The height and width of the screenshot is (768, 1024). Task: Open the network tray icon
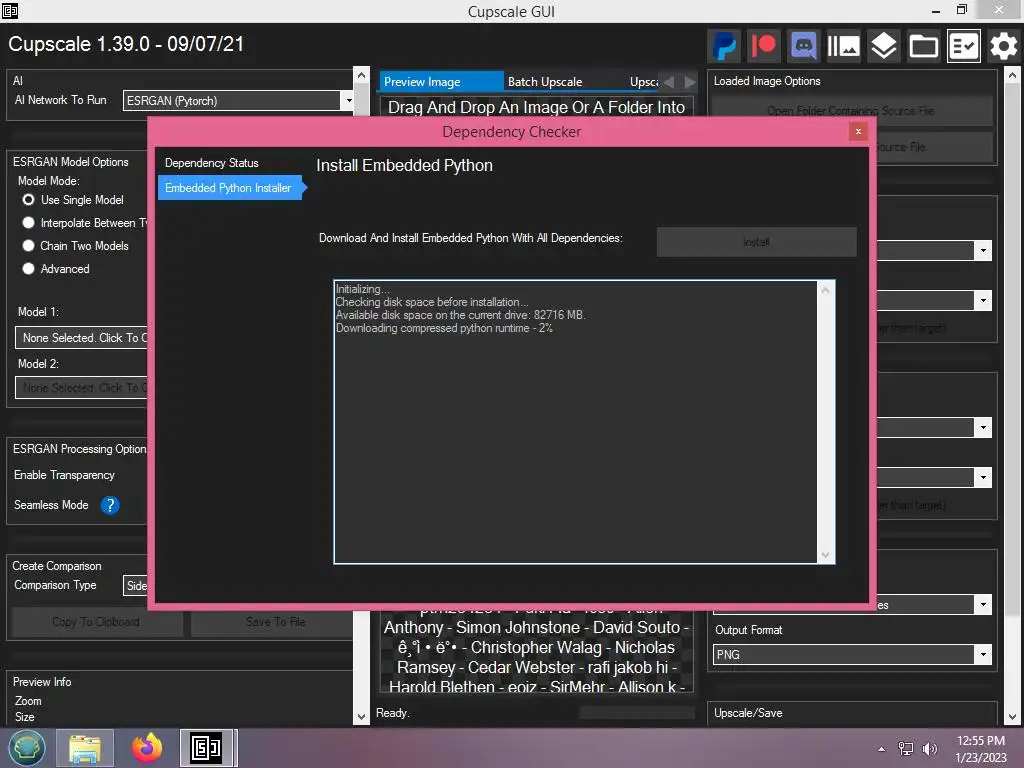(905, 749)
